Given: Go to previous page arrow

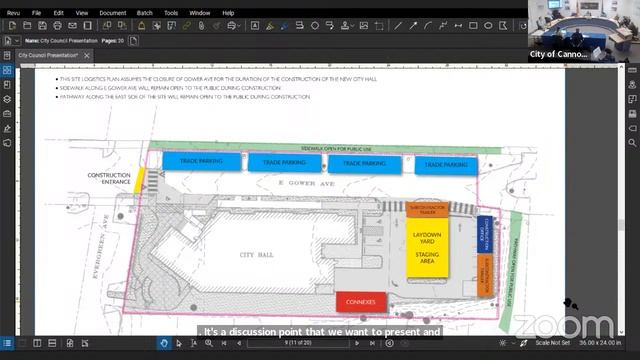Looking at the screenshot, I should [x=239, y=343].
